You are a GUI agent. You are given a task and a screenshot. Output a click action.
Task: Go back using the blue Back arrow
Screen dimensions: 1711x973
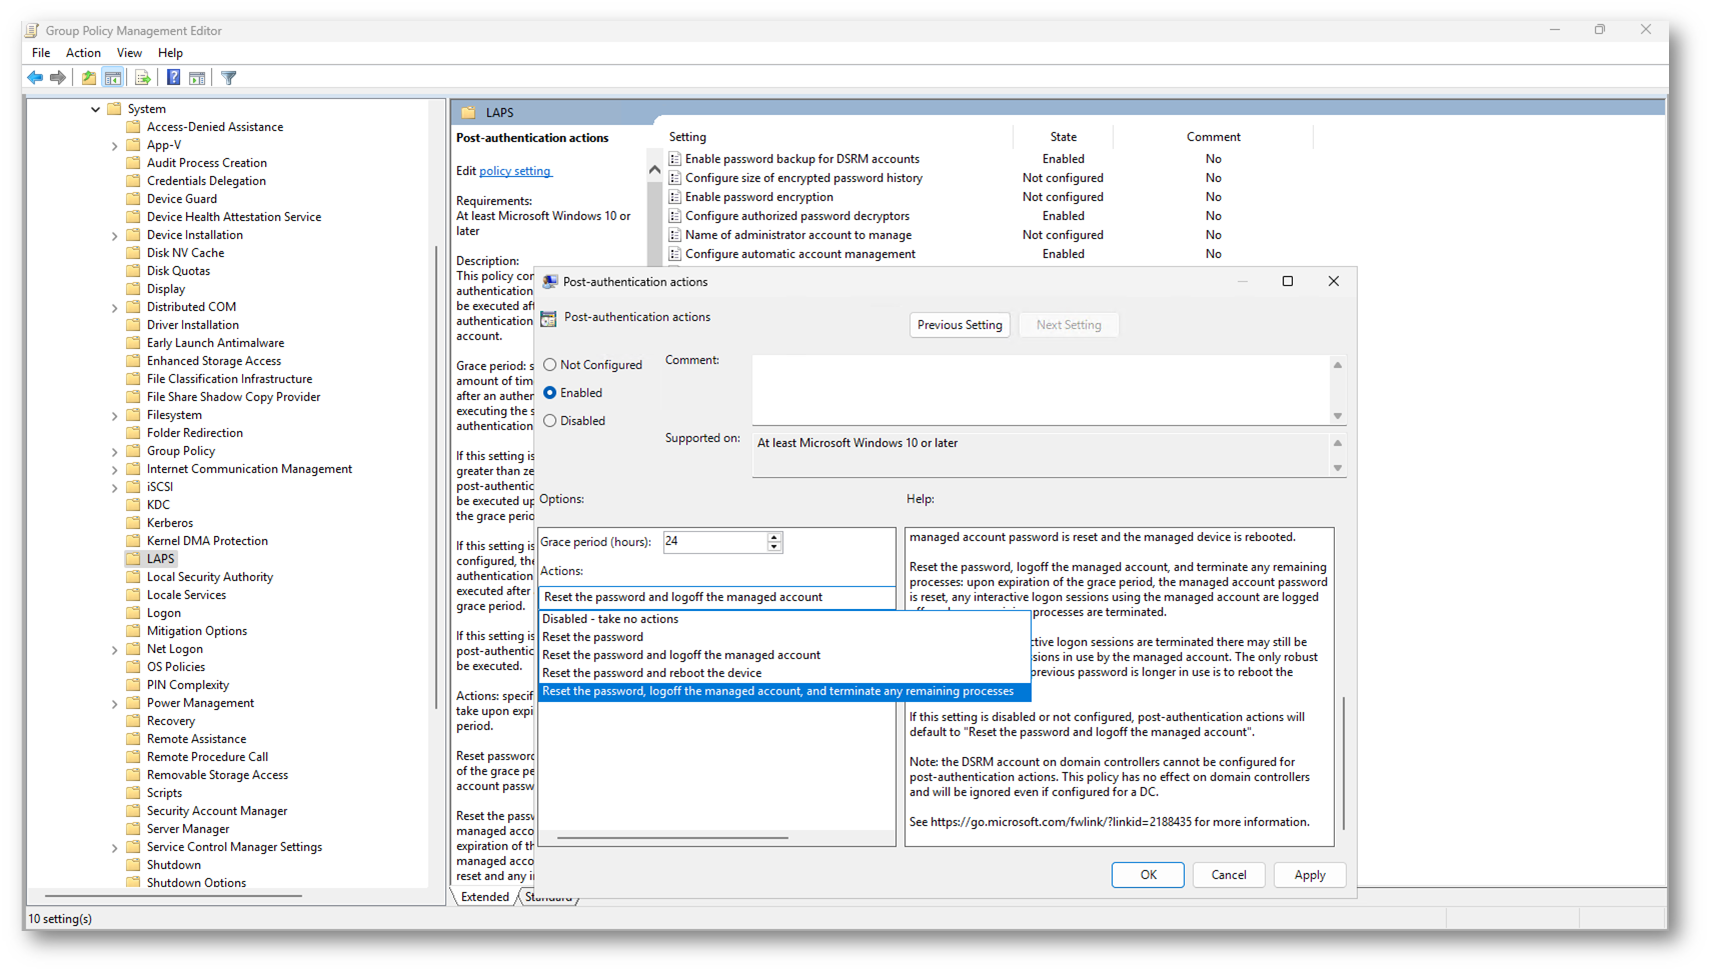(35, 78)
